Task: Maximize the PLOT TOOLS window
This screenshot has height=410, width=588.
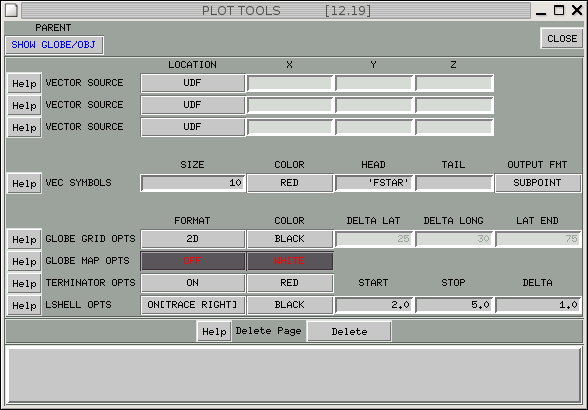Action: (x=559, y=10)
